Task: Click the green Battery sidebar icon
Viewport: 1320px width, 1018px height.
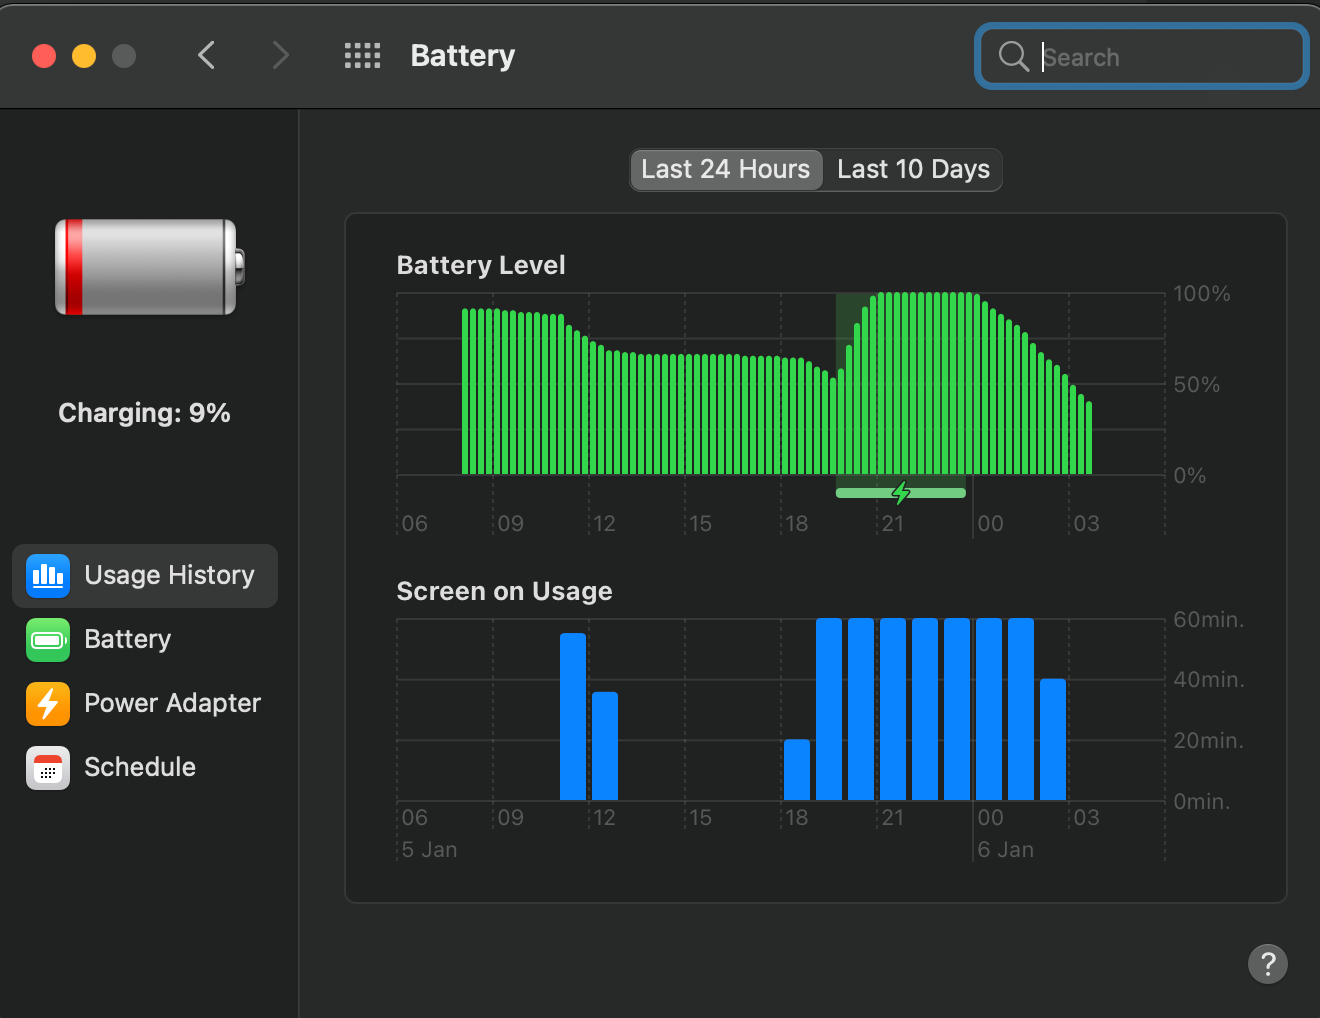Action: click(48, 640)
